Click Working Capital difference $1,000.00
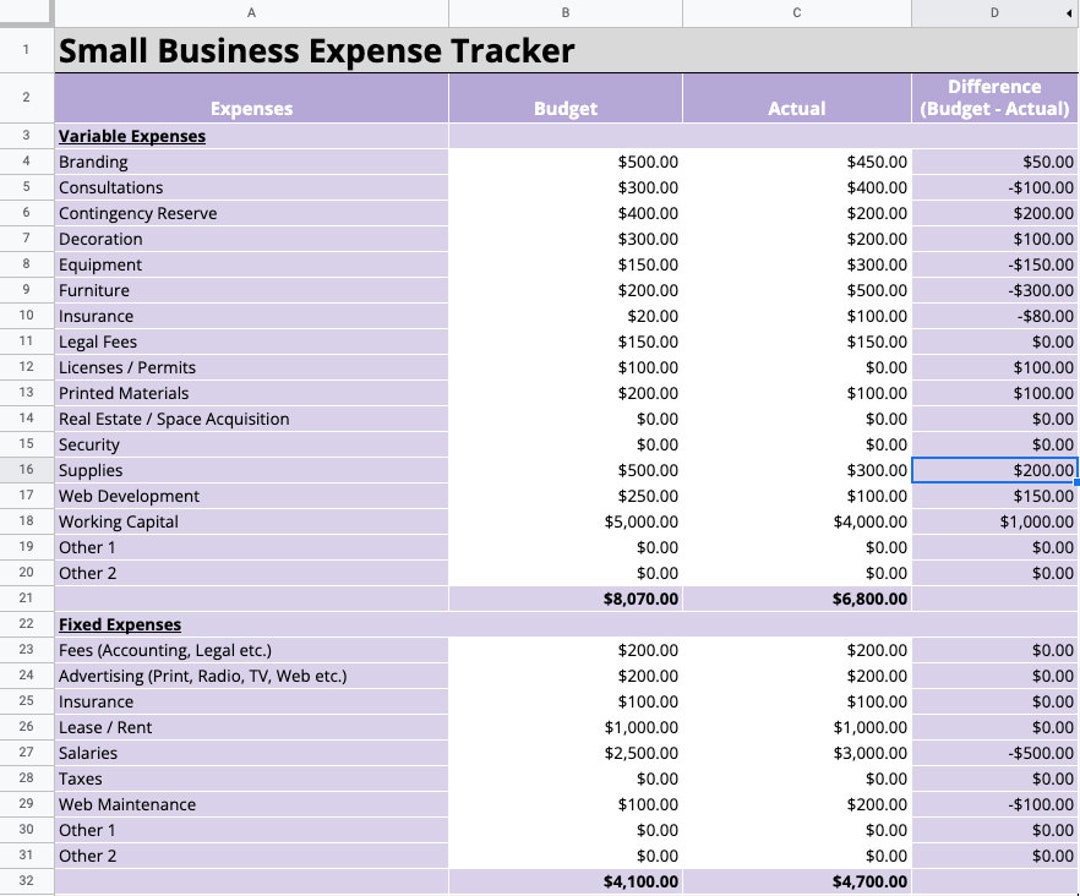1080x896 pixels. pyautogui.click(x=995, y=522)
